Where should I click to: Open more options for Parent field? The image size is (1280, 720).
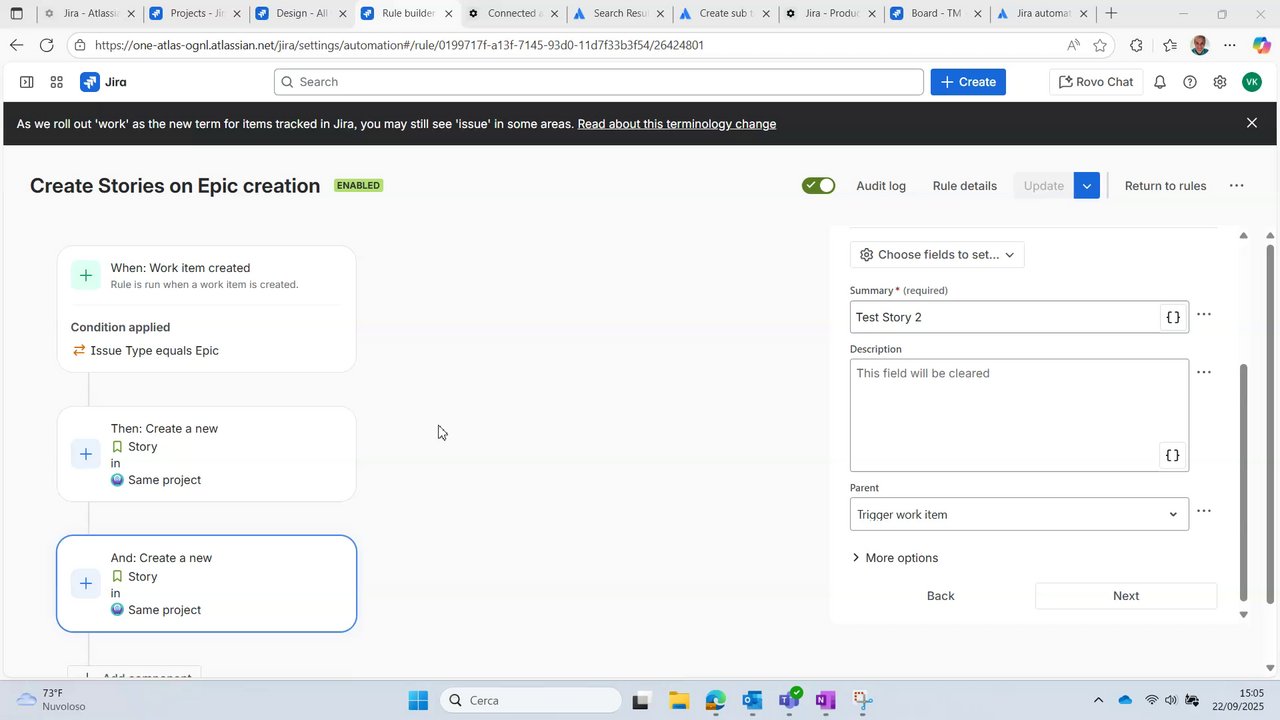[1204, 511]
